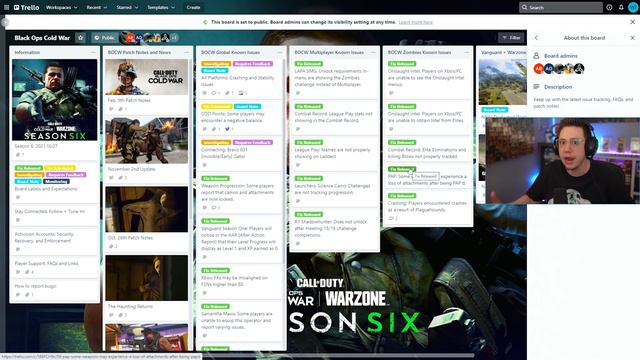This screenshot has width=640, height=360.
Task: Open Samantha Maxis operator issue card
Action: point(240,321)
